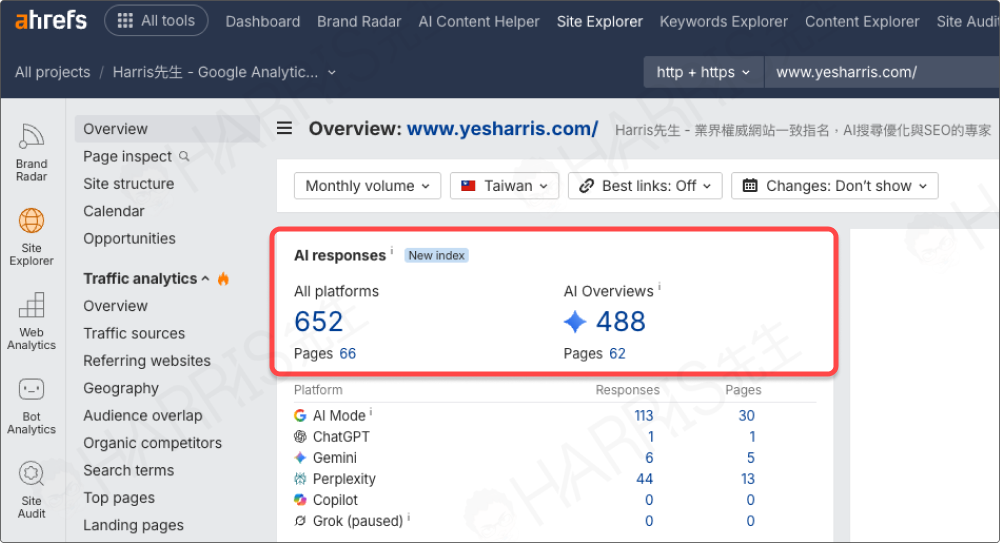Click the Perplexity platform icon
1000x543 pixels.
coord(300,479)
